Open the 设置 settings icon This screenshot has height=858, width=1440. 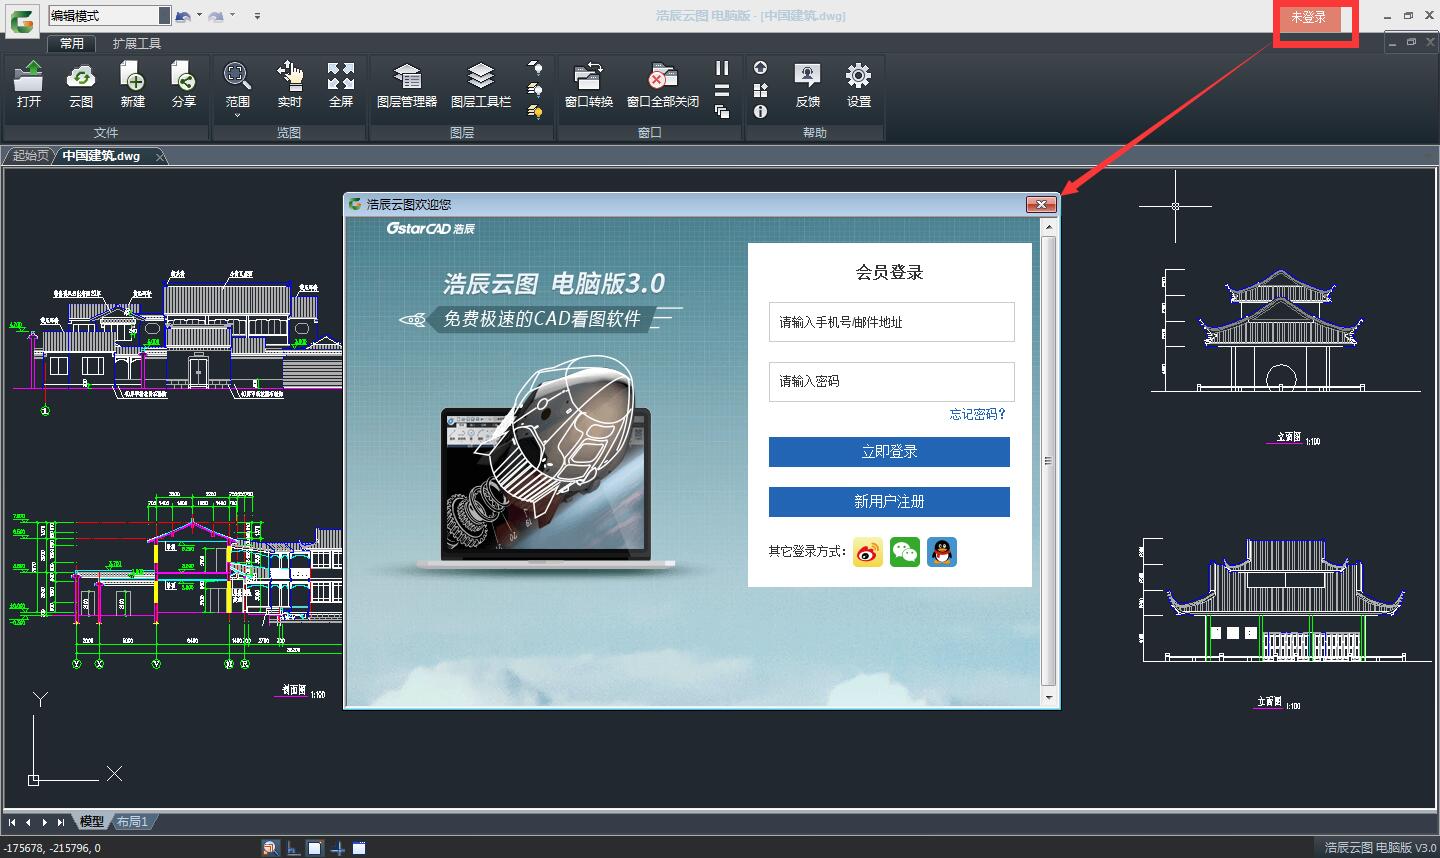(858, 88)
